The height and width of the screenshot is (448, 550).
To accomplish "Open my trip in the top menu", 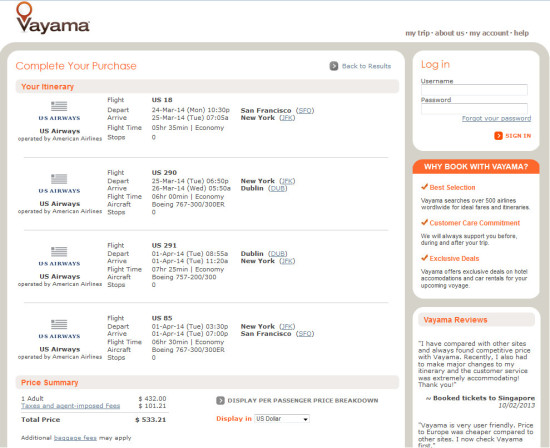I will [417, 33].
